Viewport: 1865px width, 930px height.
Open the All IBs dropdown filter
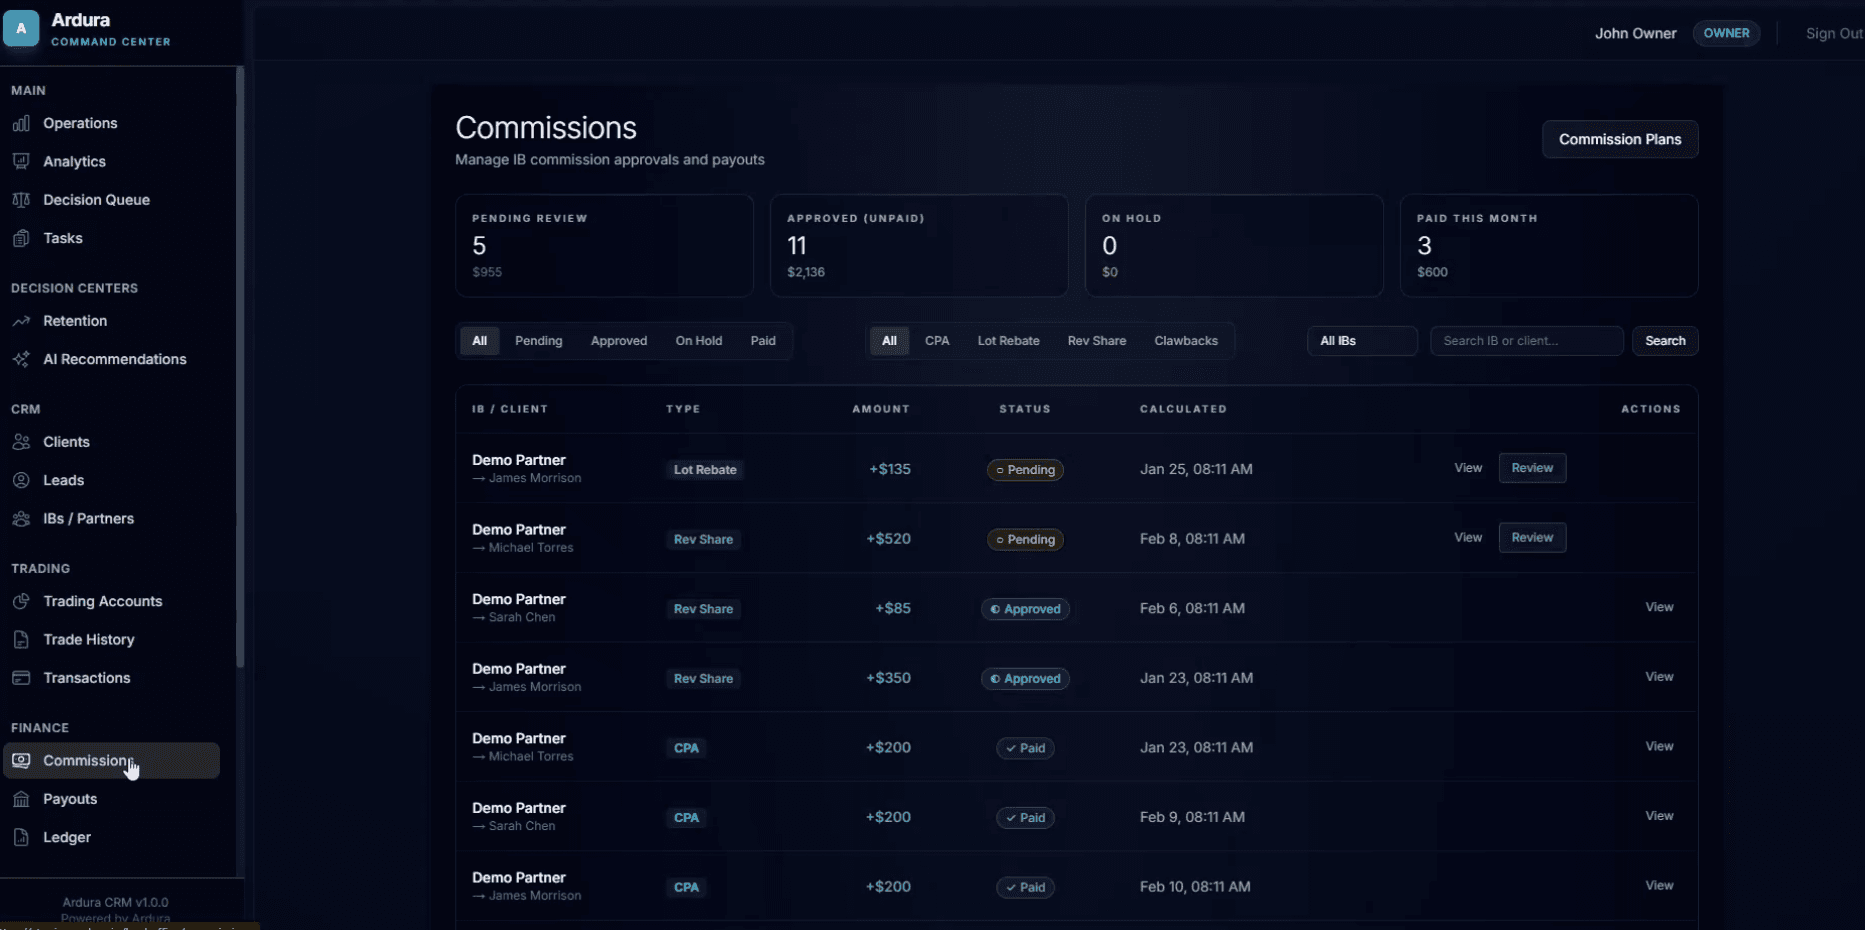click(x=1362, y=341)
